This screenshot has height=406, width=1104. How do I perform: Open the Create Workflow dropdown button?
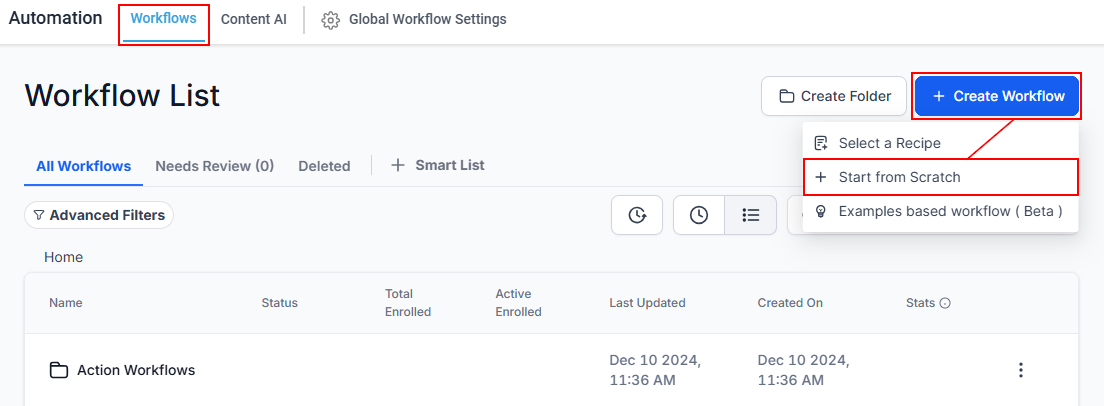[x=997, y=96]
